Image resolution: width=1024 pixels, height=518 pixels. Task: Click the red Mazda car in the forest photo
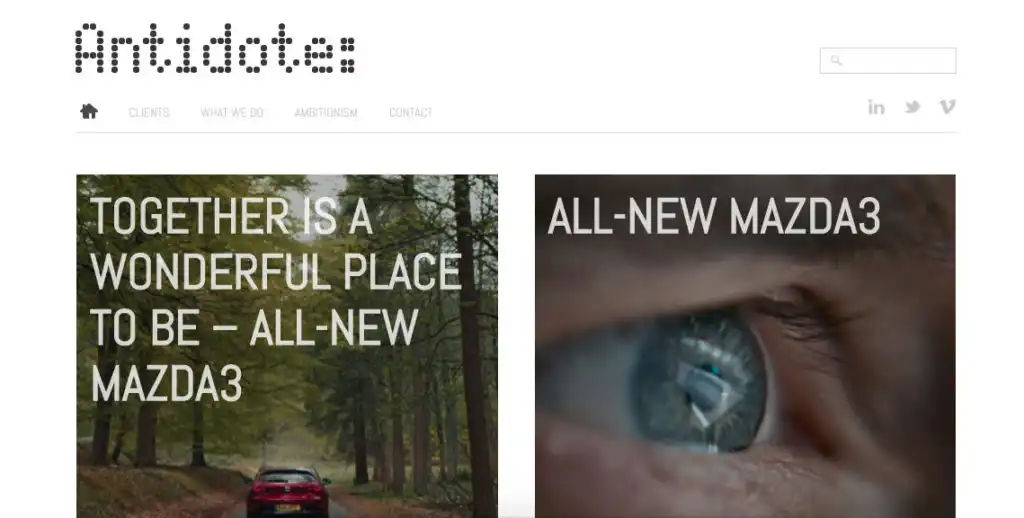(288, 492)
